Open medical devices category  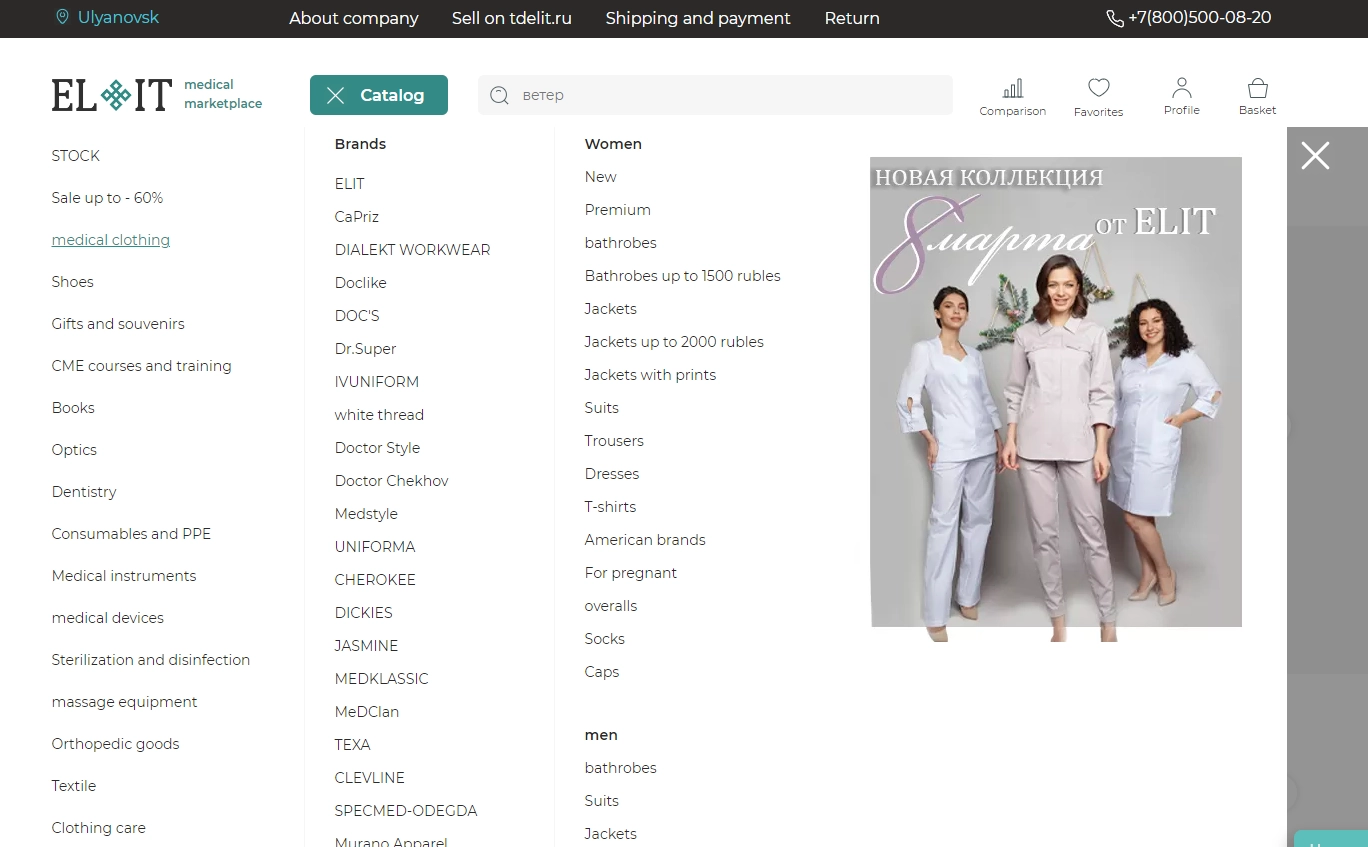click(108, 618)
